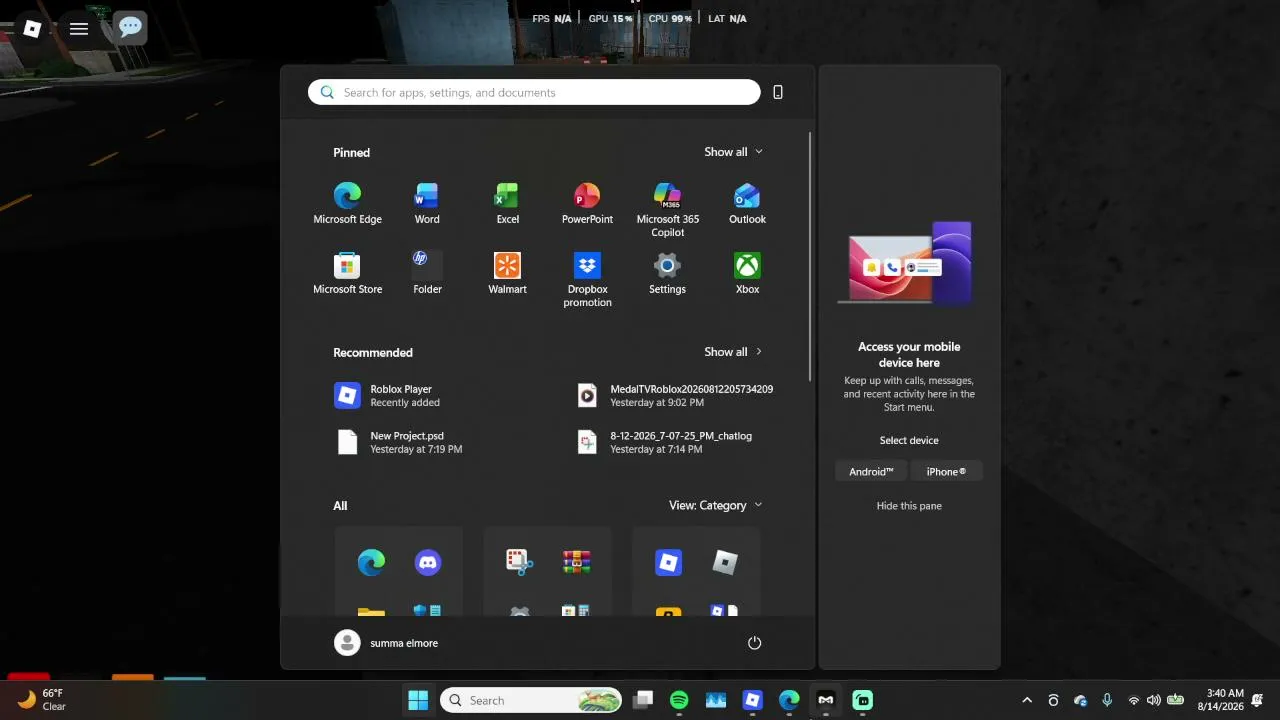Screen dimensions: 1280x720
Task: Launch the Walmart pinned app
Action: (507, 273)
